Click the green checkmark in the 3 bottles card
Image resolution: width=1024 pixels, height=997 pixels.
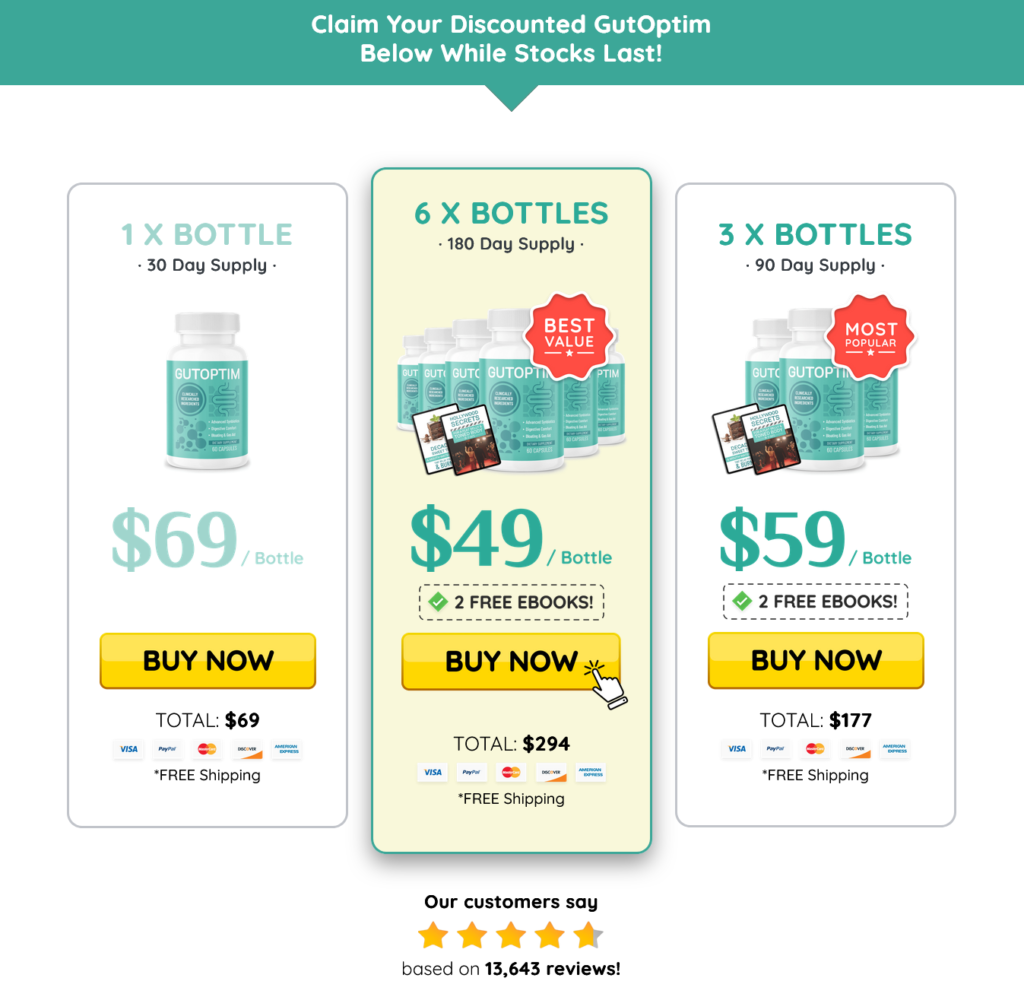click(x=742, y=601)
